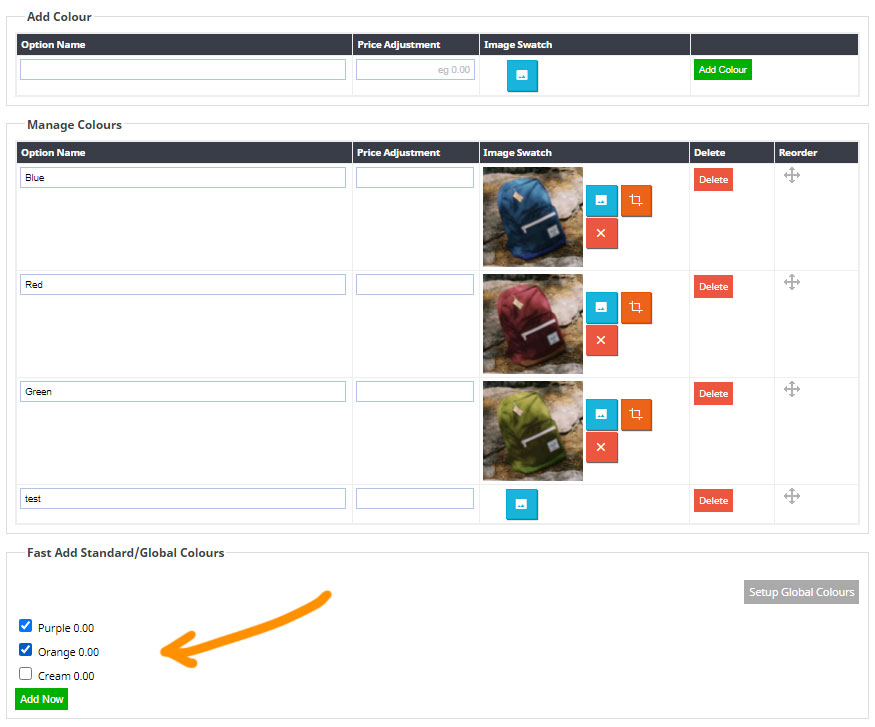
Task: Set price adjustment for Blue
Action: pos(415,177)
